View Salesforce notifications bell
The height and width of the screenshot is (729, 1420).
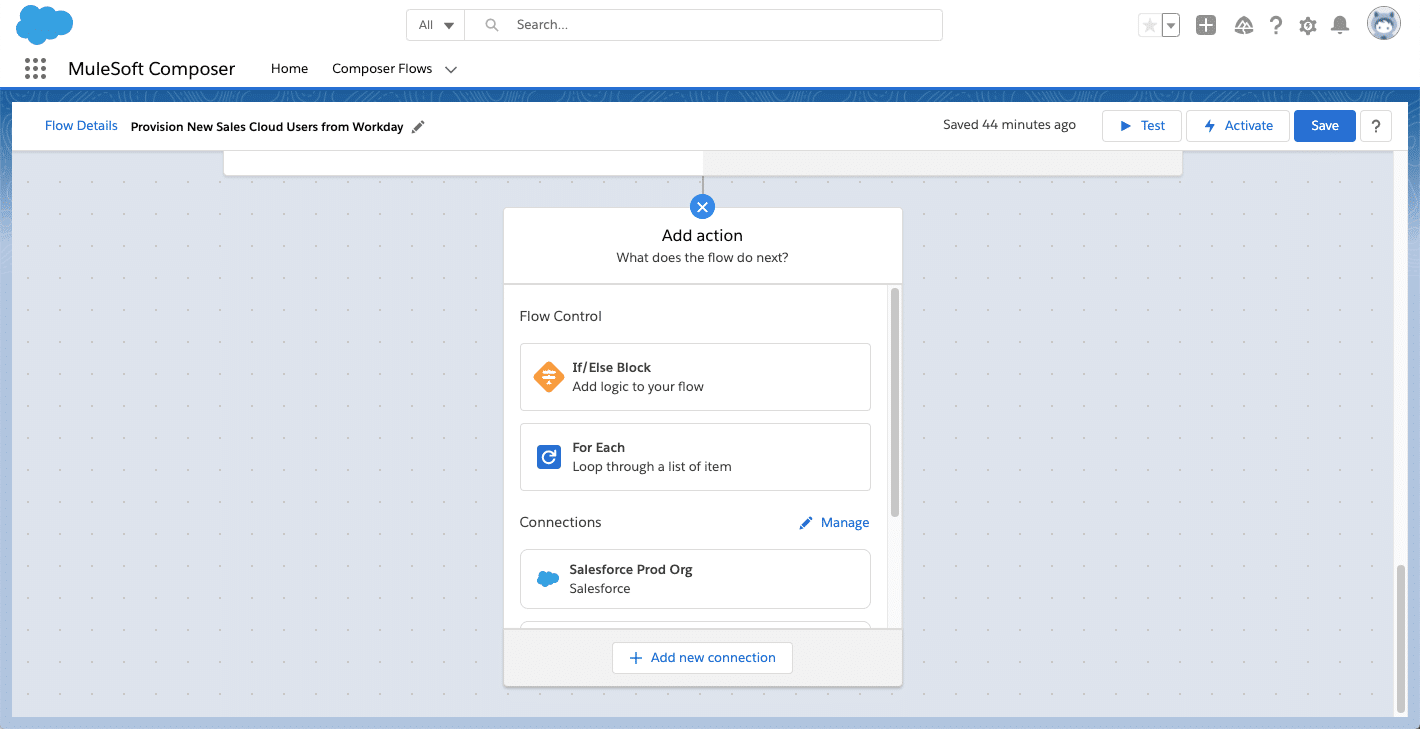[1340, 25]
